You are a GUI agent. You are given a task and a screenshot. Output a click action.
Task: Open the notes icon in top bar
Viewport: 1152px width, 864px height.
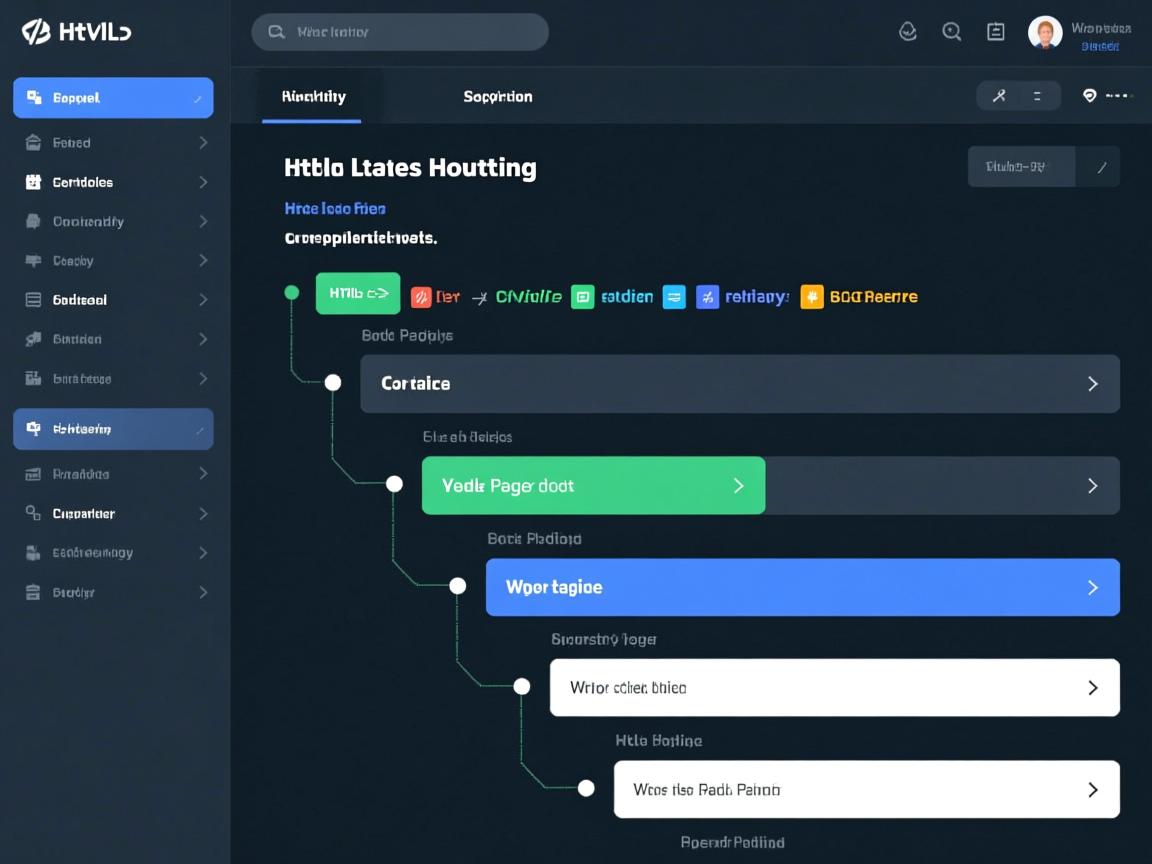tap(996, 32)
